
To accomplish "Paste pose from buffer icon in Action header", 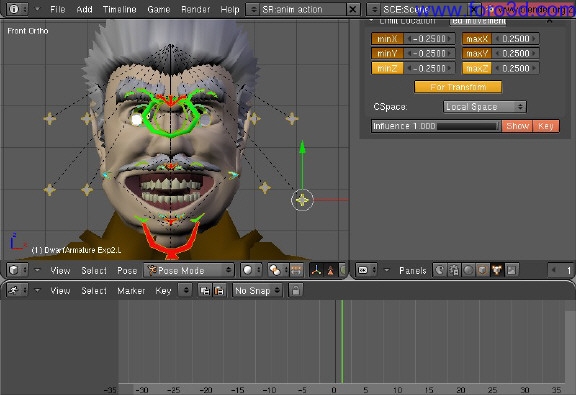I will (x=219, y=290).
